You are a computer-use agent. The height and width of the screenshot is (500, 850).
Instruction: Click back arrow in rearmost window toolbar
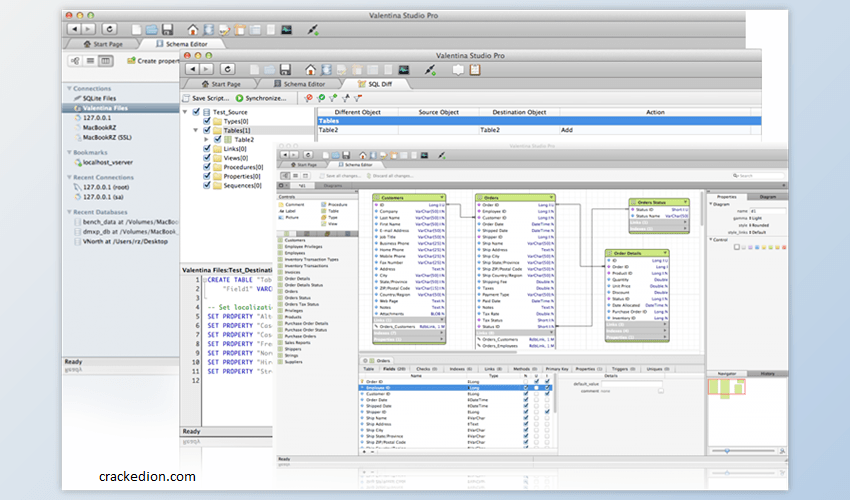75,29
